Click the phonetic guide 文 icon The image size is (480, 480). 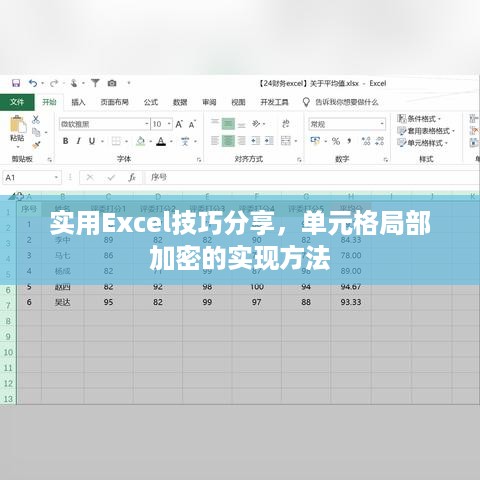tap(185, 141)
